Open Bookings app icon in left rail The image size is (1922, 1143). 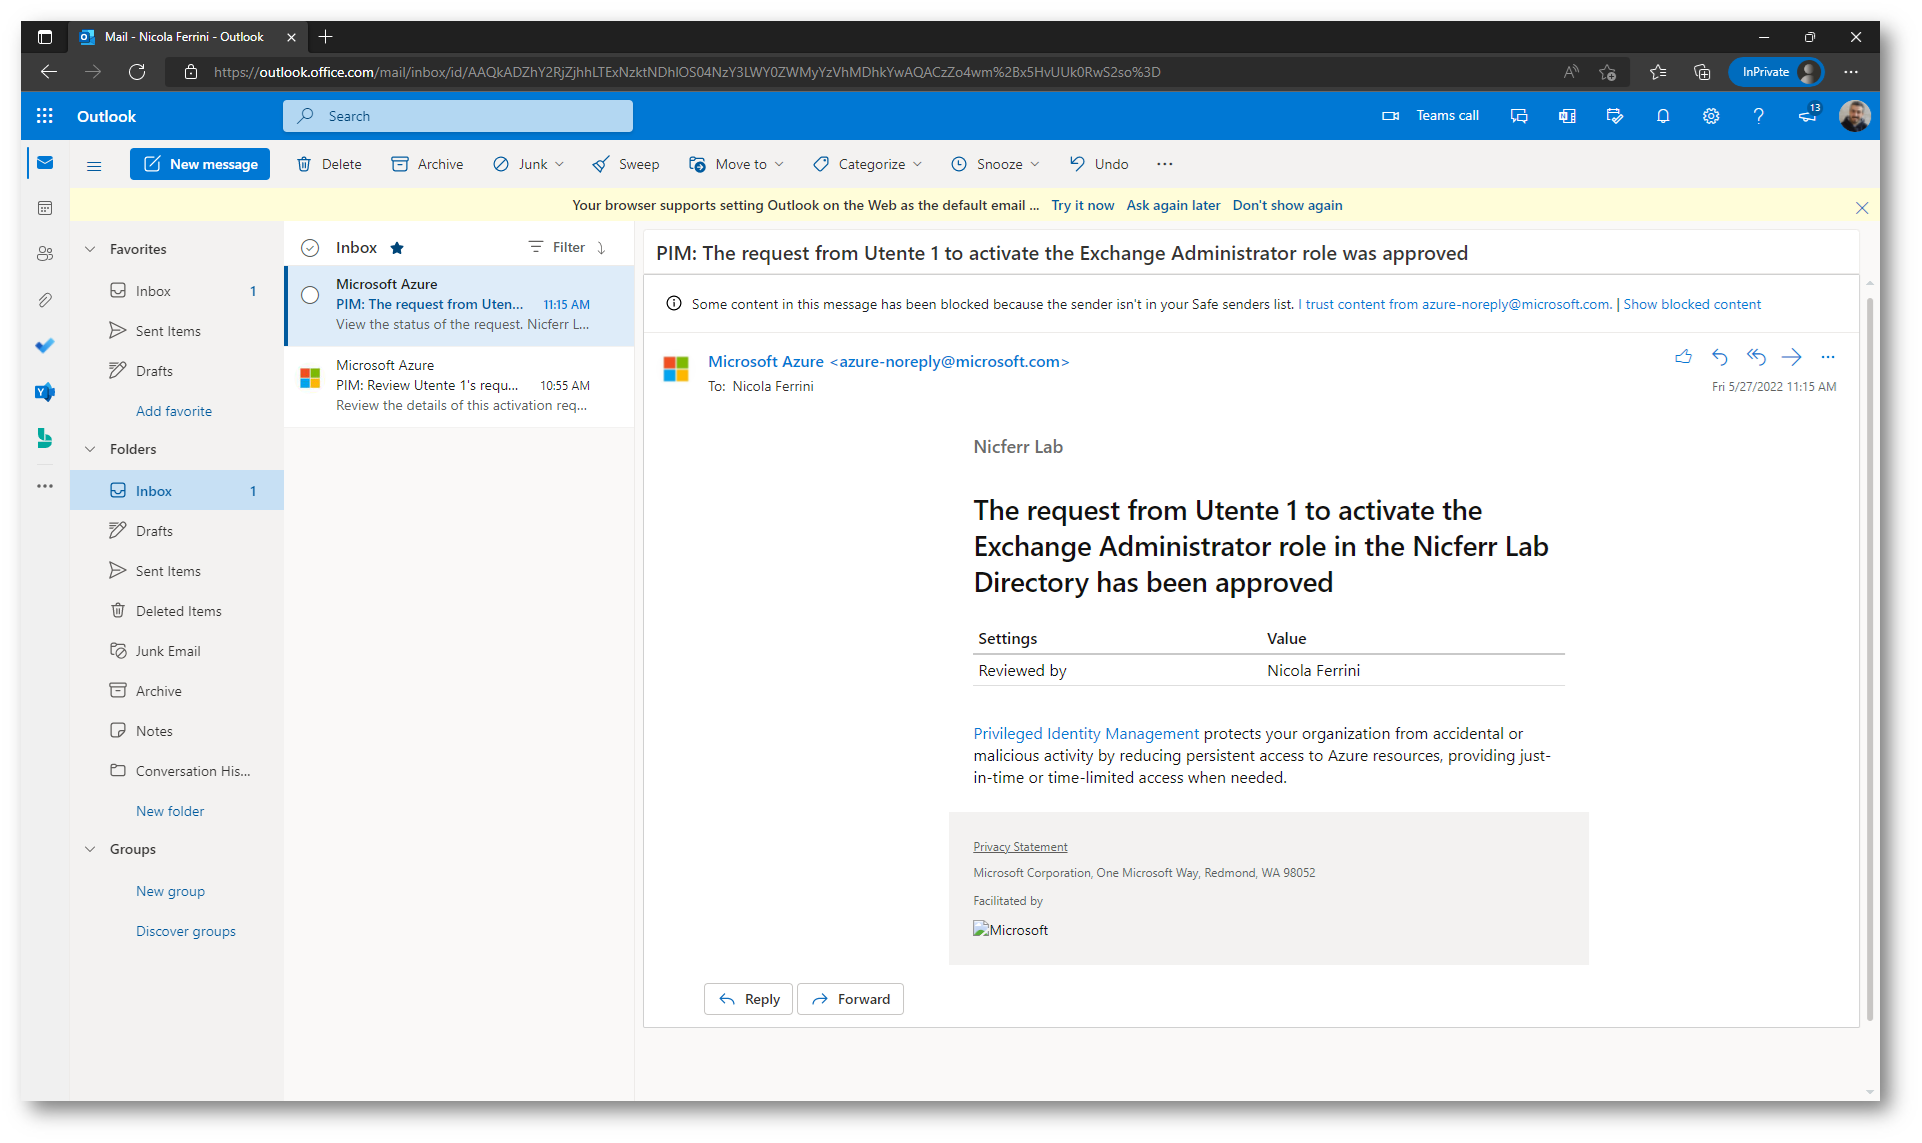(x=45, y=438)
